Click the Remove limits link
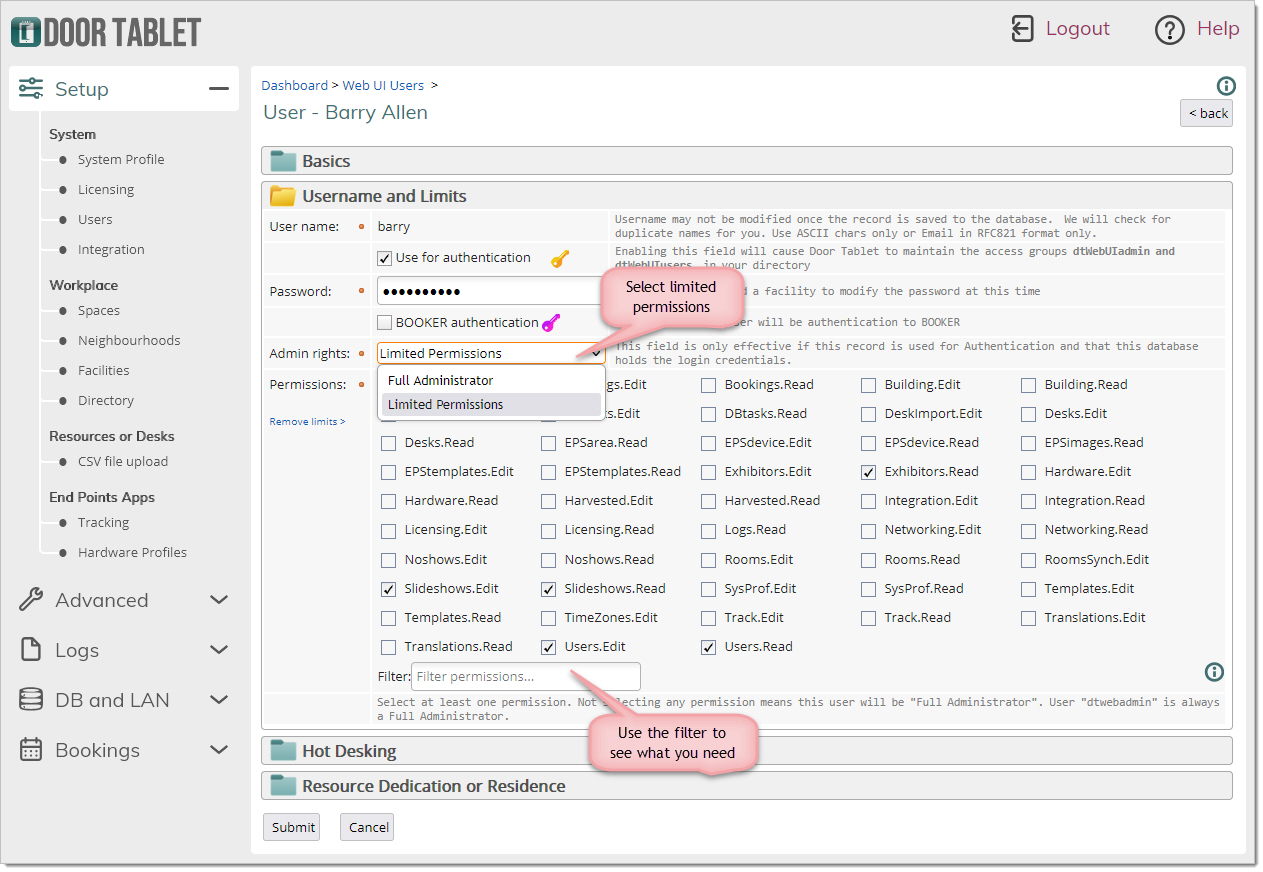The width and height of the screenshot is (1263, 872). coord(307,422)
